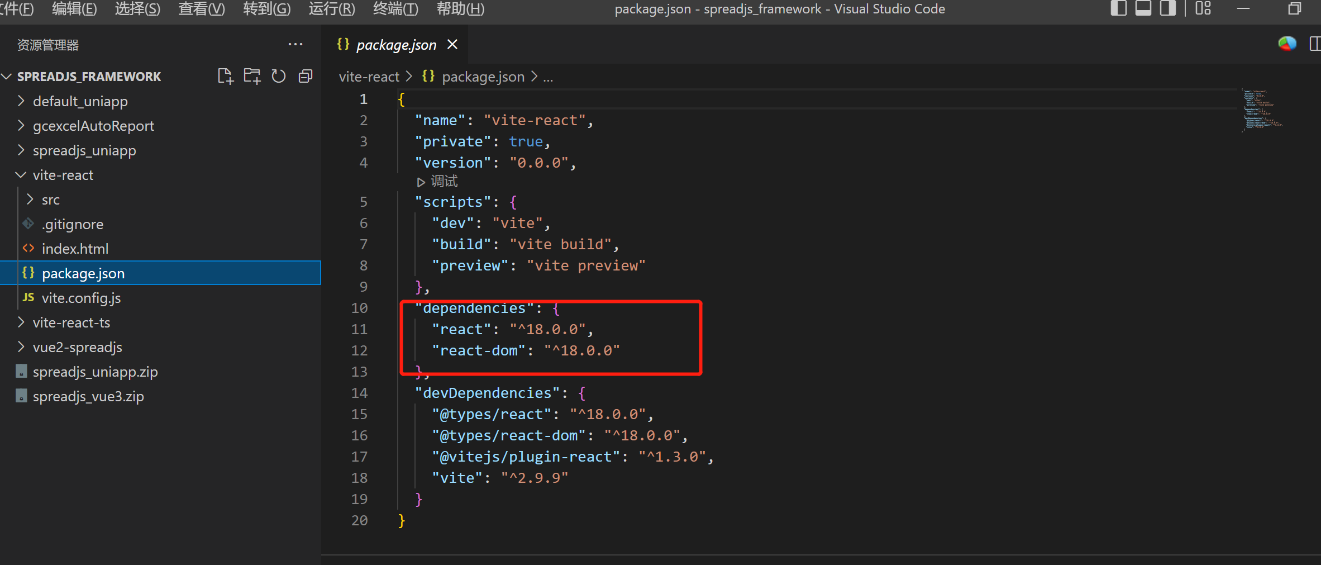Refresh the explorer file tree
Viewport: 1321px width, 565px height.
279,76
